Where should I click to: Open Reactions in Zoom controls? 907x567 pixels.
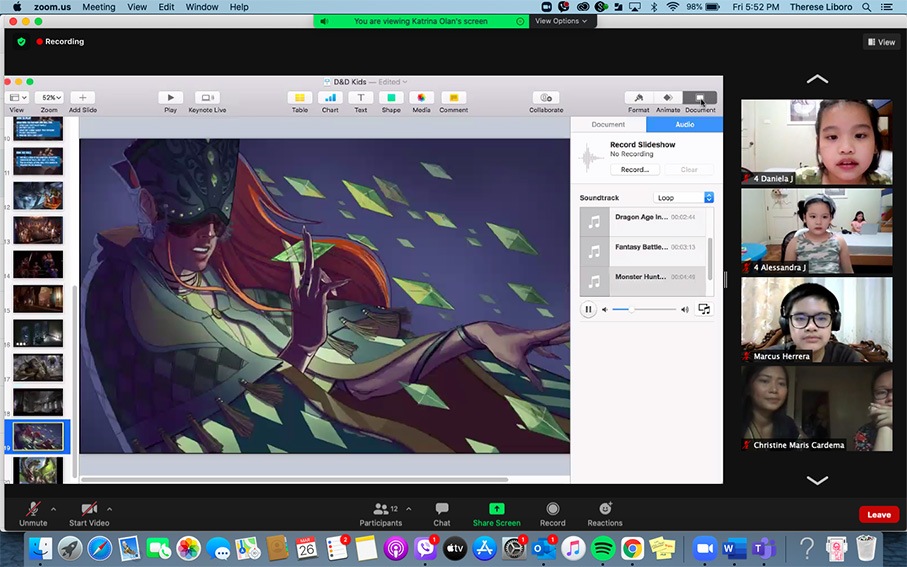click(x=605, y=509)
